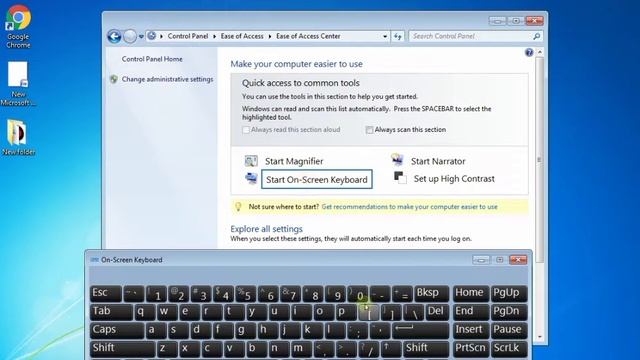640x360 pixels.
Task: Click the q key on On-Screen Keyboard
Action: [x=144, y=312]
